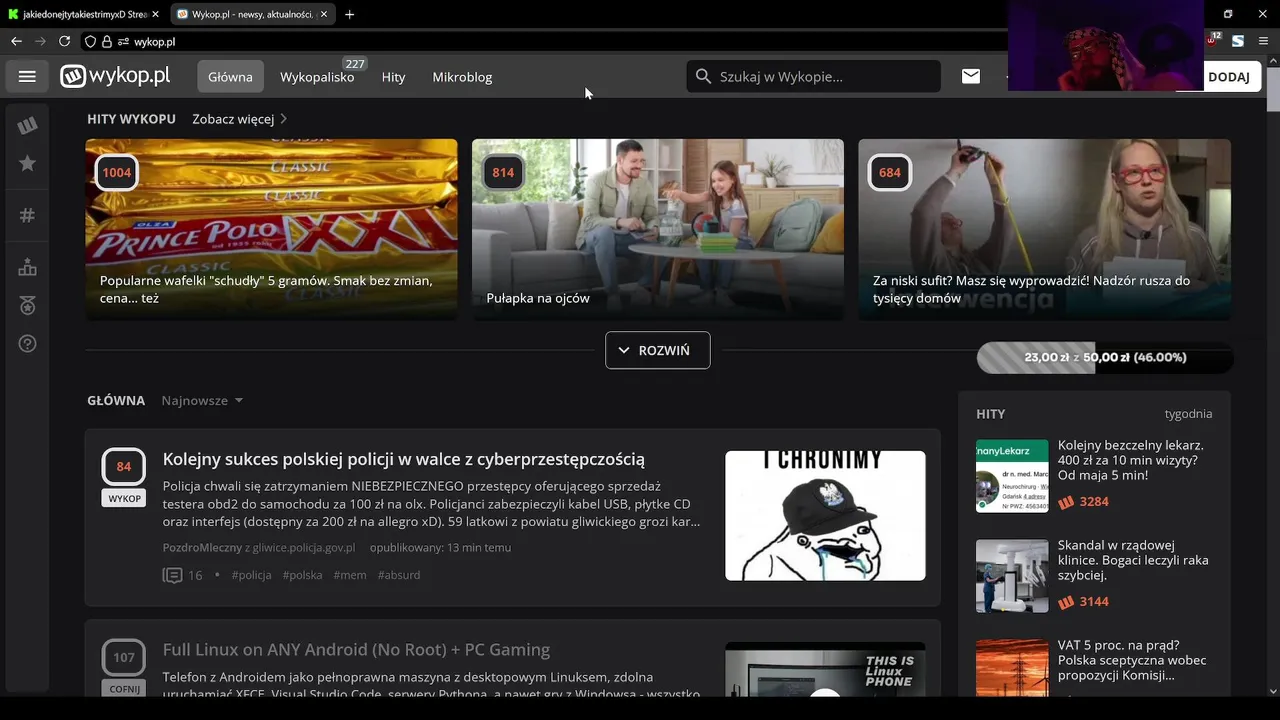Viewport: 1280px width, 720px height.
Task: Open znanyLekarz hit thumbnail
Action: (x=1012, y=476)
